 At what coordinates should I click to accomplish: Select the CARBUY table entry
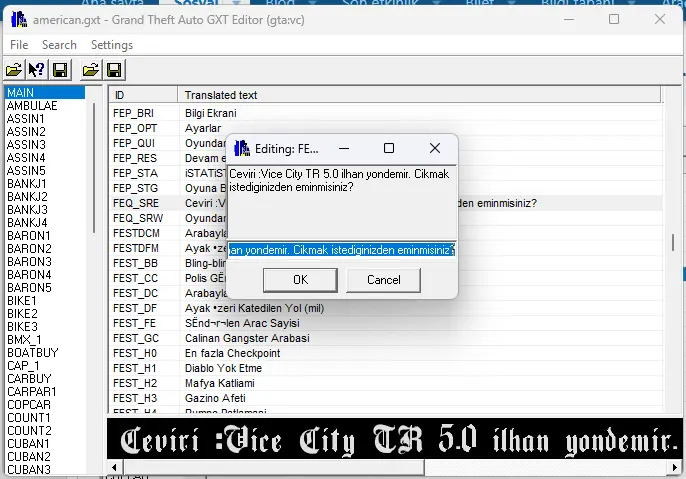pos(29,378)
